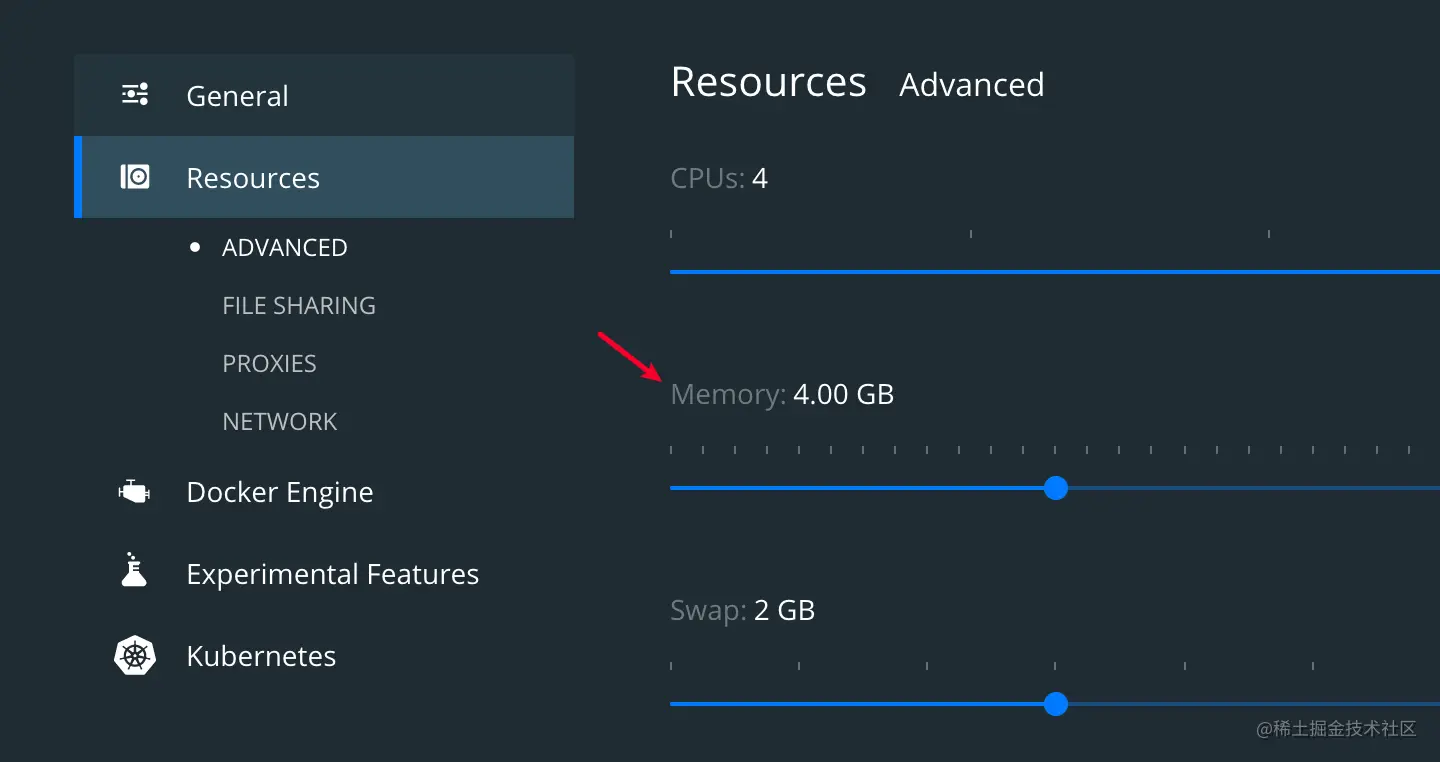Screen dimensions: 1440x762
Task: Open Docker Engine settings
Action: point(280,492)
